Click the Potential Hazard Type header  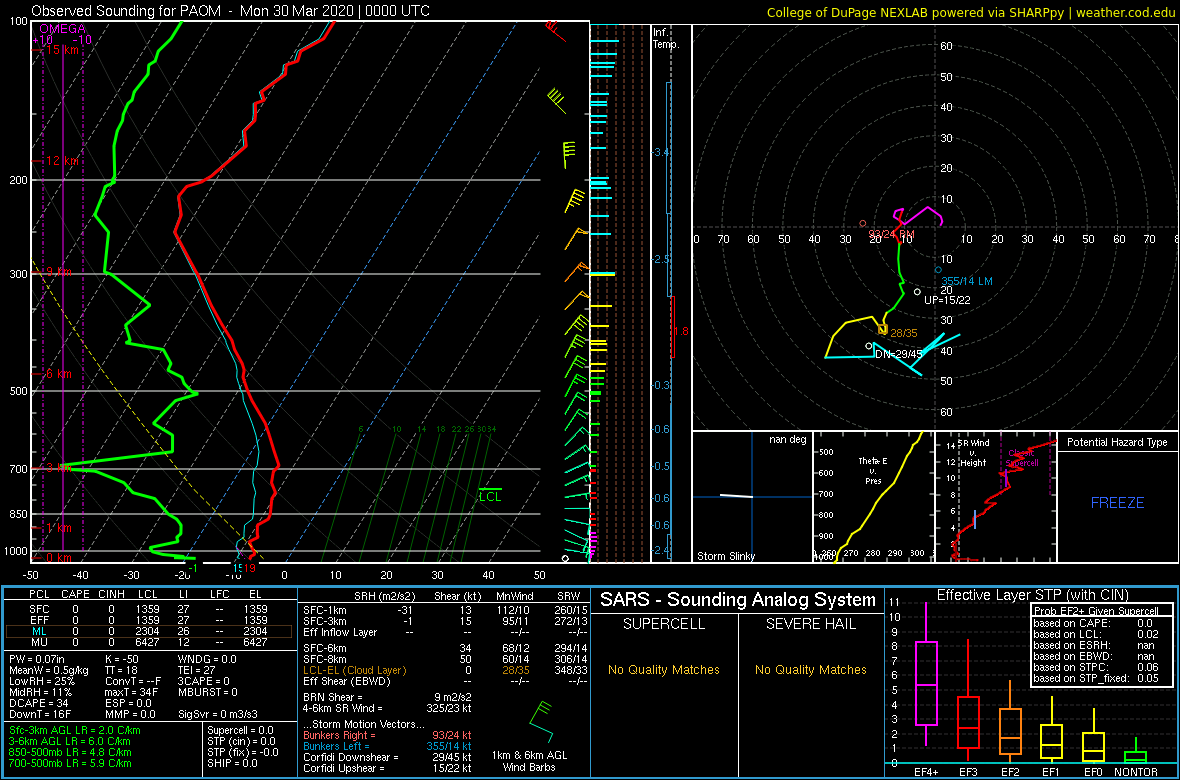point(1117,442)
